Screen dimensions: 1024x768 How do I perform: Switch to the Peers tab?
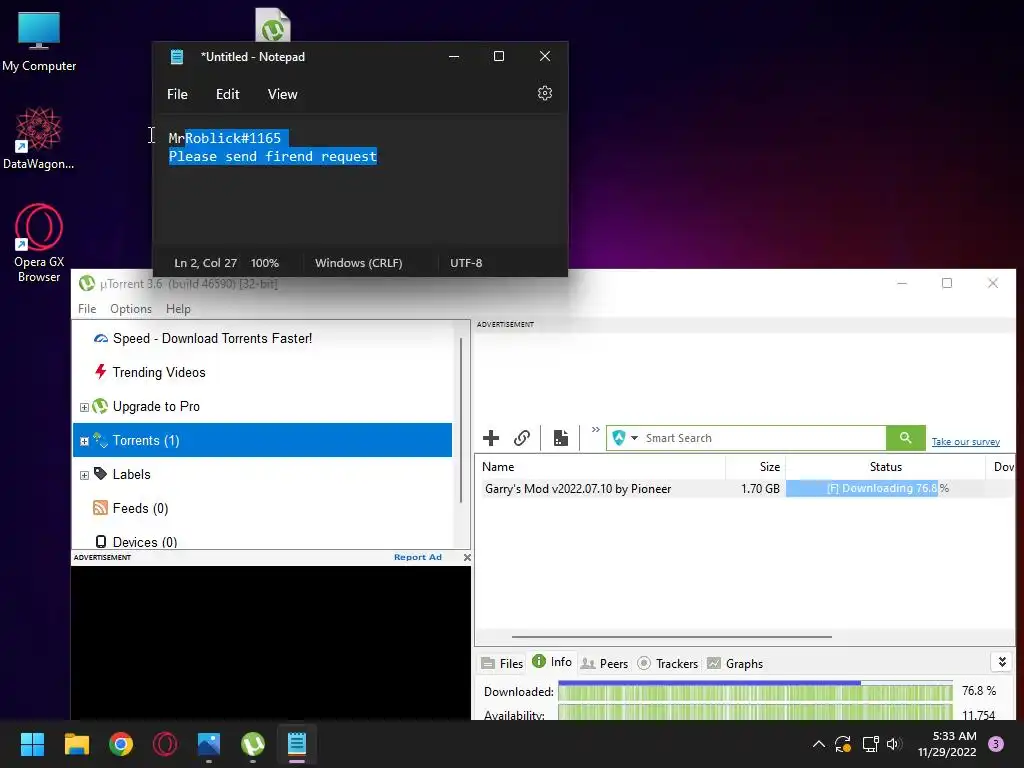(x=604, y=664)
